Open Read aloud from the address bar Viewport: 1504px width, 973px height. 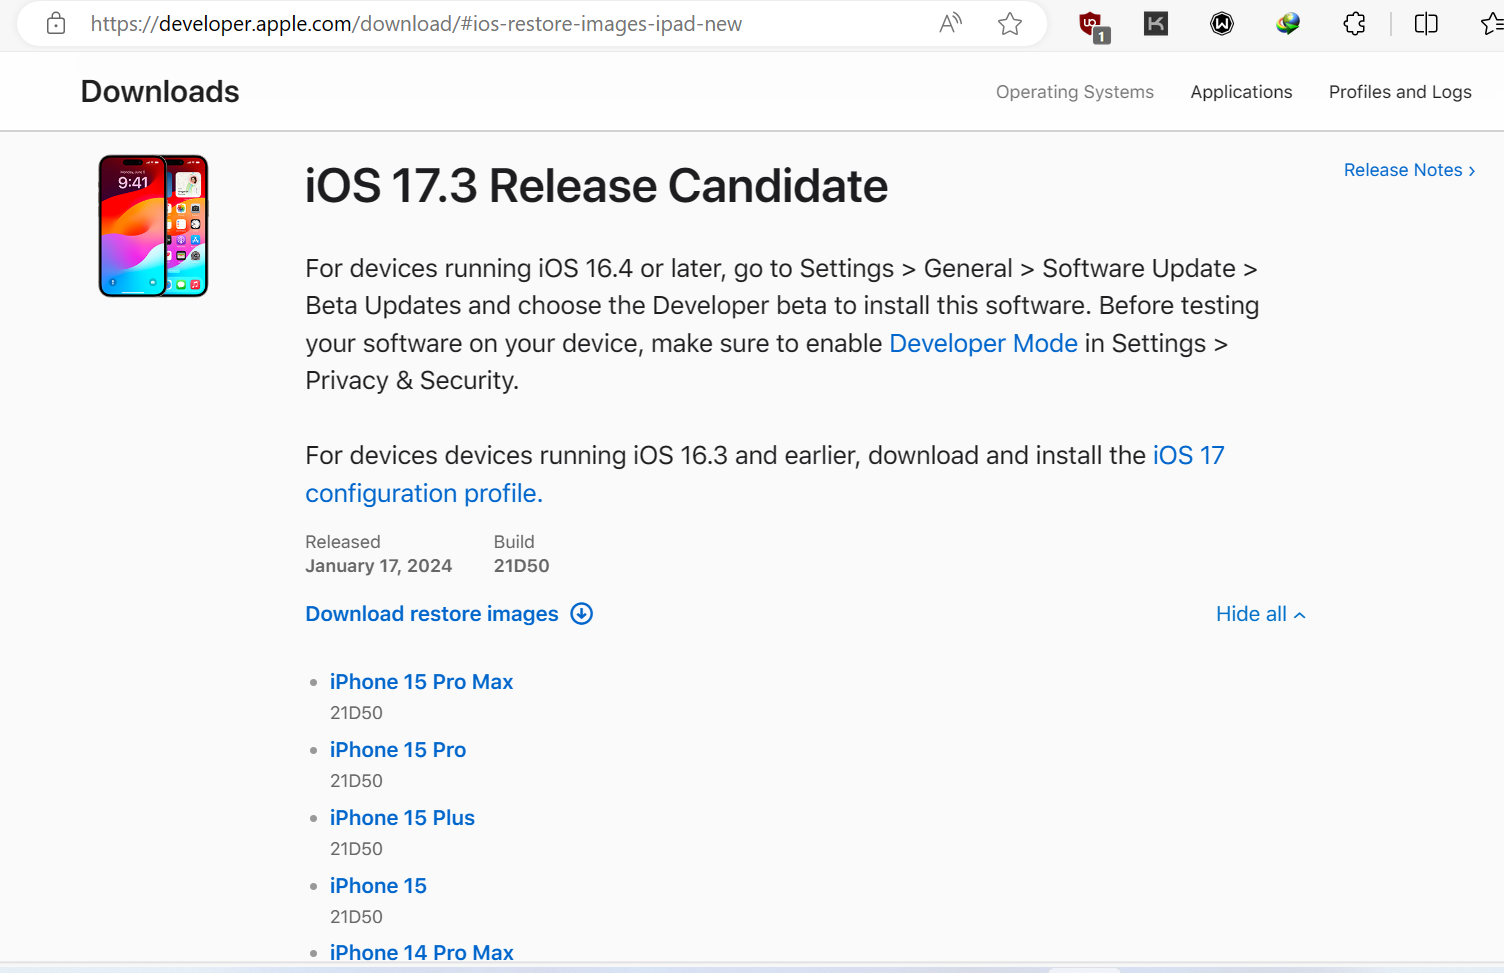point(950,24)
